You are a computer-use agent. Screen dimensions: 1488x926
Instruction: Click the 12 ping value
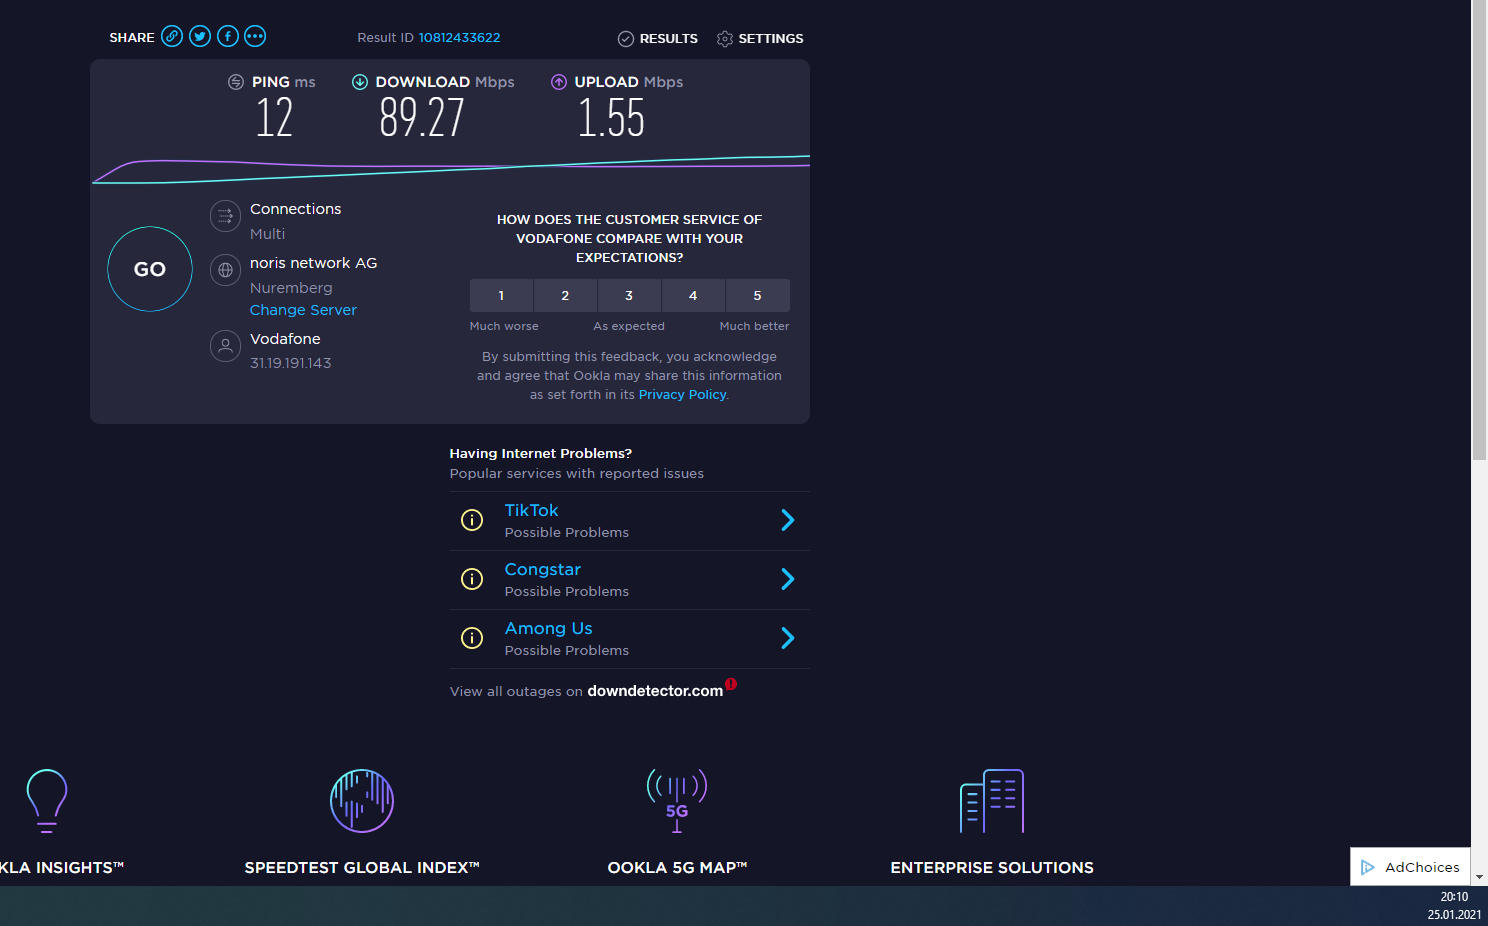click(x=274, y=118)
